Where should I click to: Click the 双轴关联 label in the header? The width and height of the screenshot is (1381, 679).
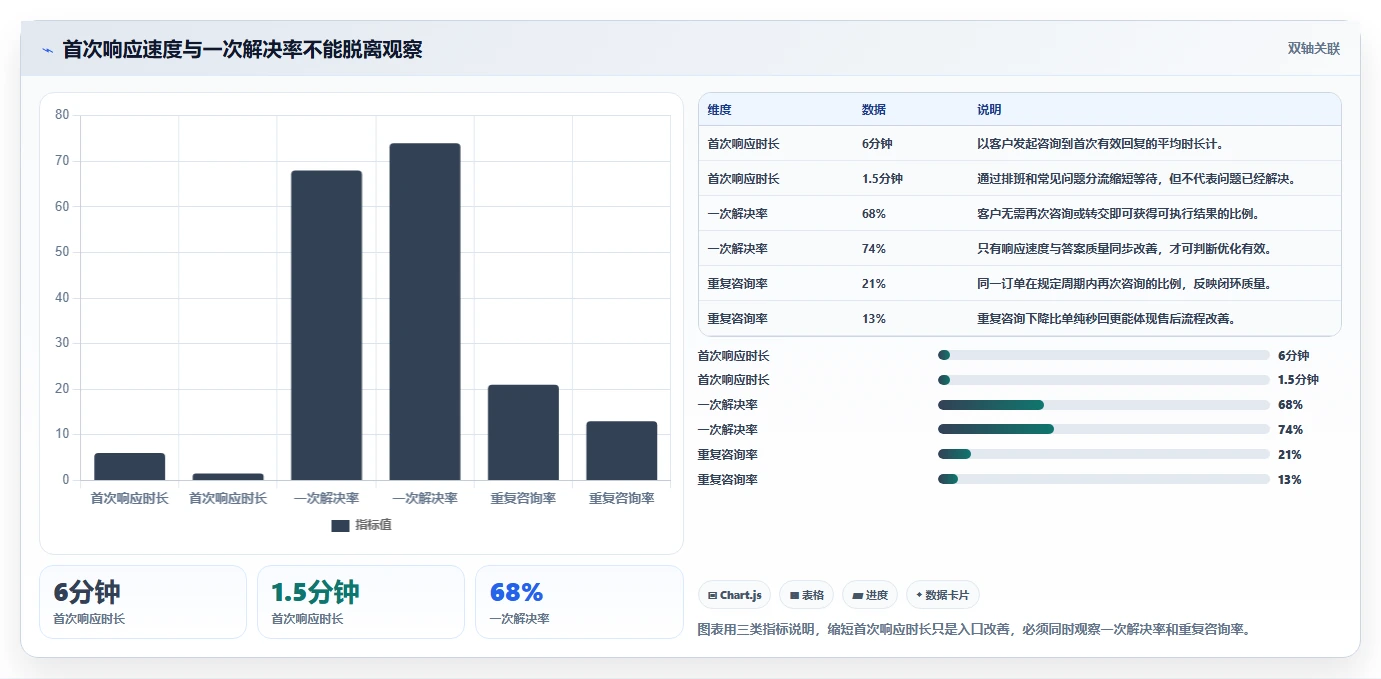[1313, 48]
